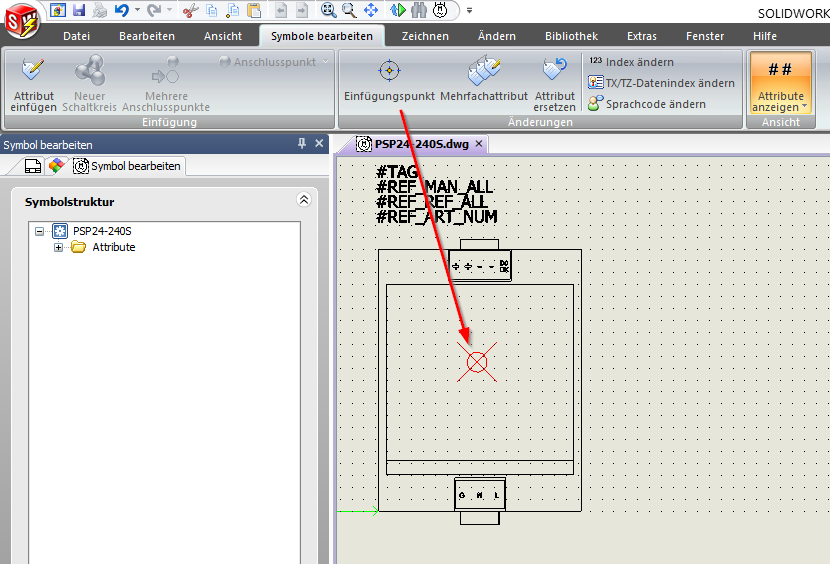Click Sprachcode ändern button

coord(654,104)
